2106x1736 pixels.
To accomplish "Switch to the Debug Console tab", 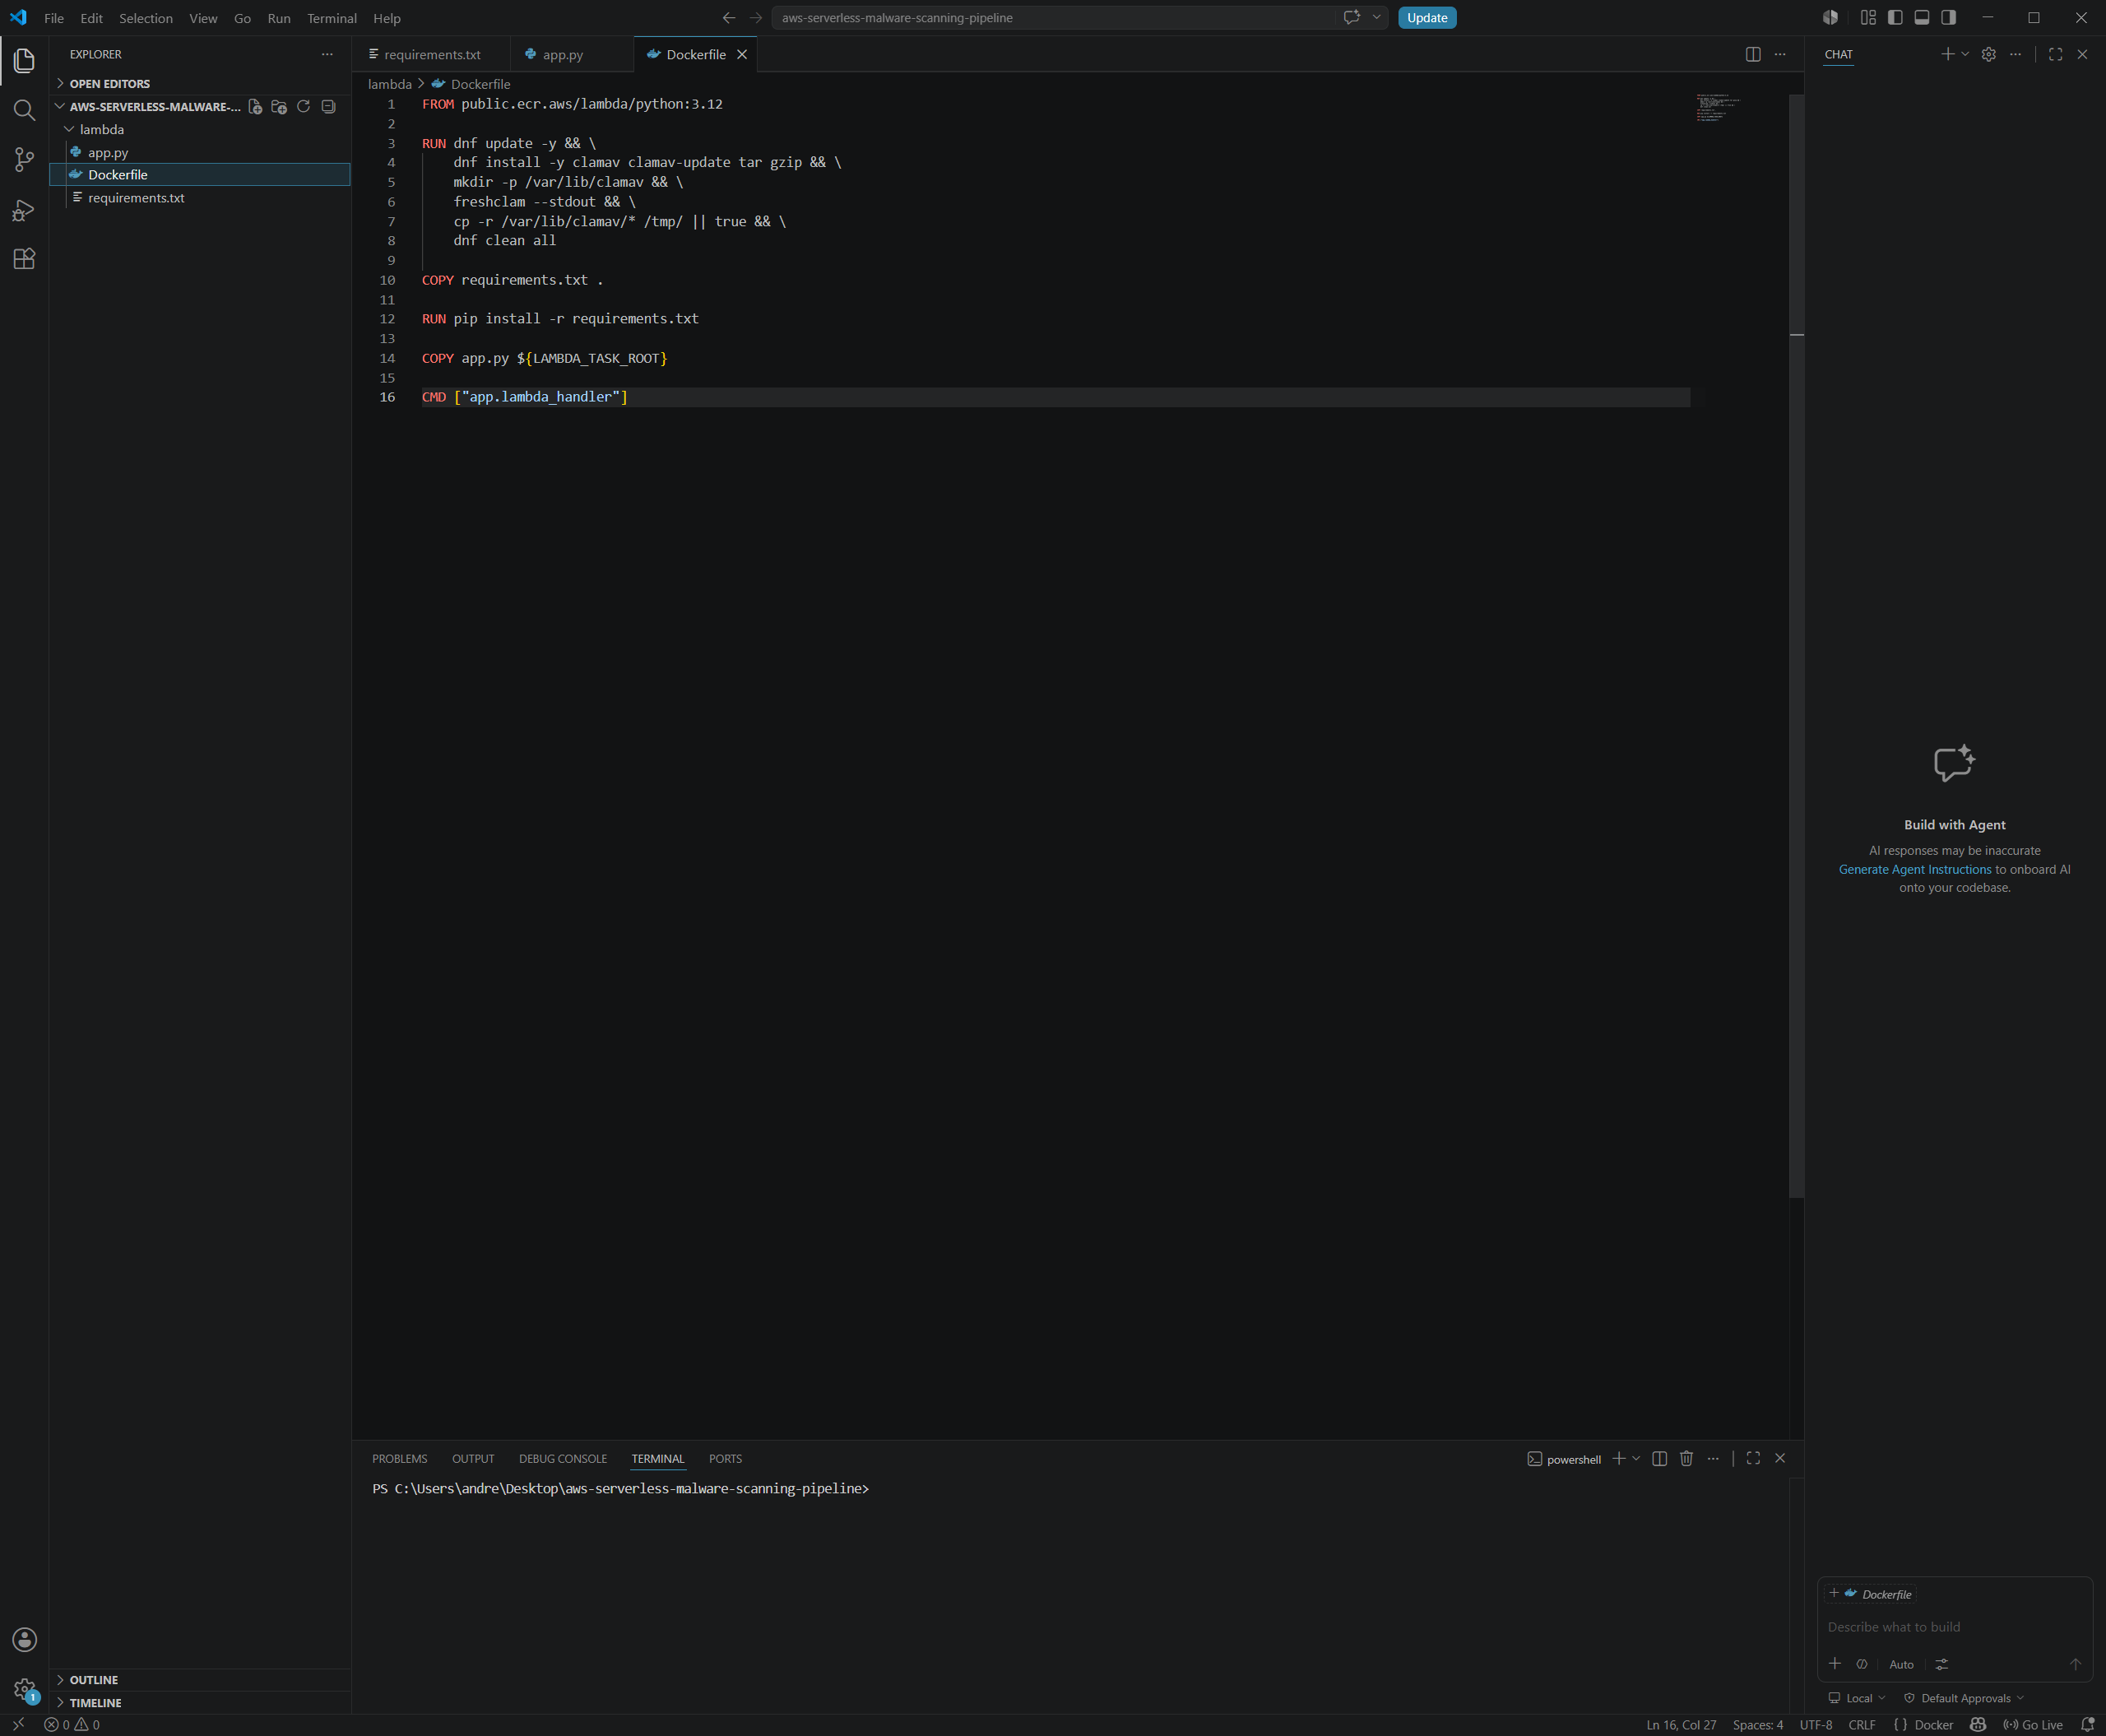I will click(563, 1459).
